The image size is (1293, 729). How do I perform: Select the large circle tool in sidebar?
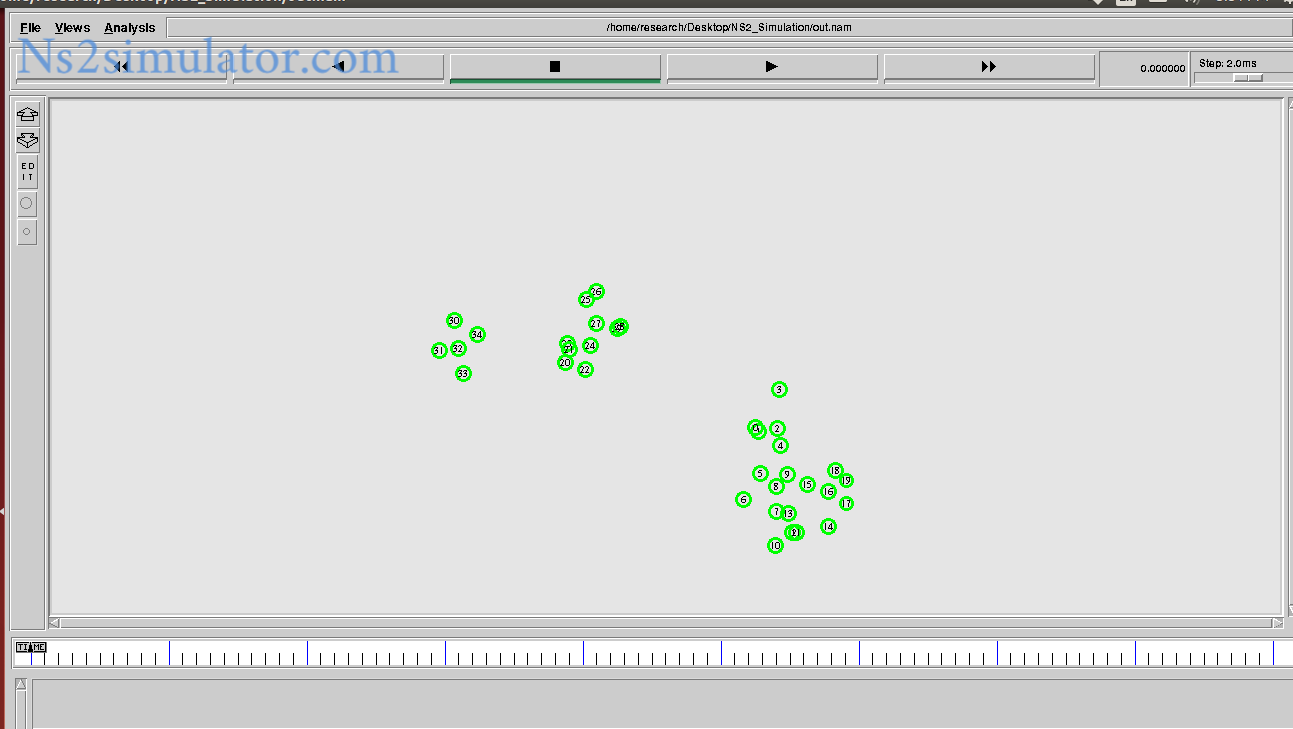coord(27,204)
